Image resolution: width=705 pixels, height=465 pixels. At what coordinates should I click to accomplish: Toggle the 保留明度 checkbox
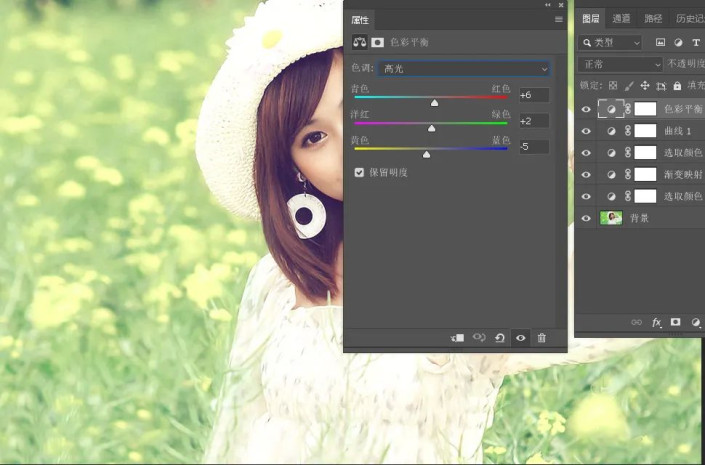click(x=360, y=172)
